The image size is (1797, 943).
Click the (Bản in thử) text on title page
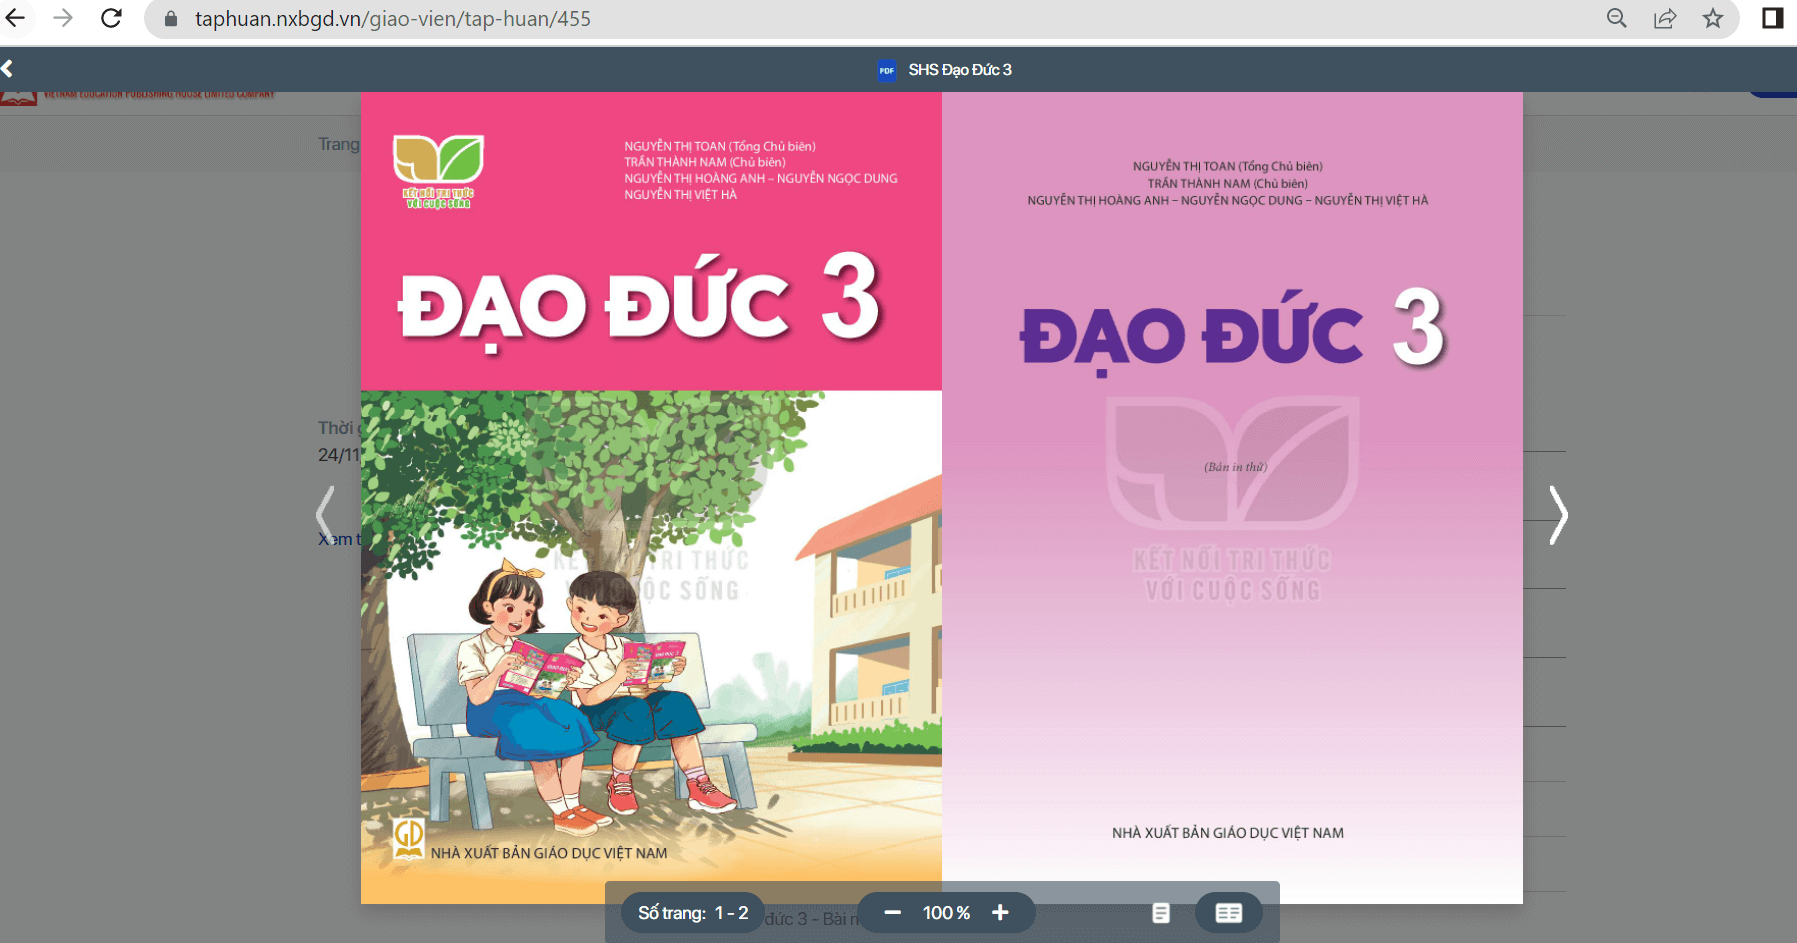(x=1235, y=467)
